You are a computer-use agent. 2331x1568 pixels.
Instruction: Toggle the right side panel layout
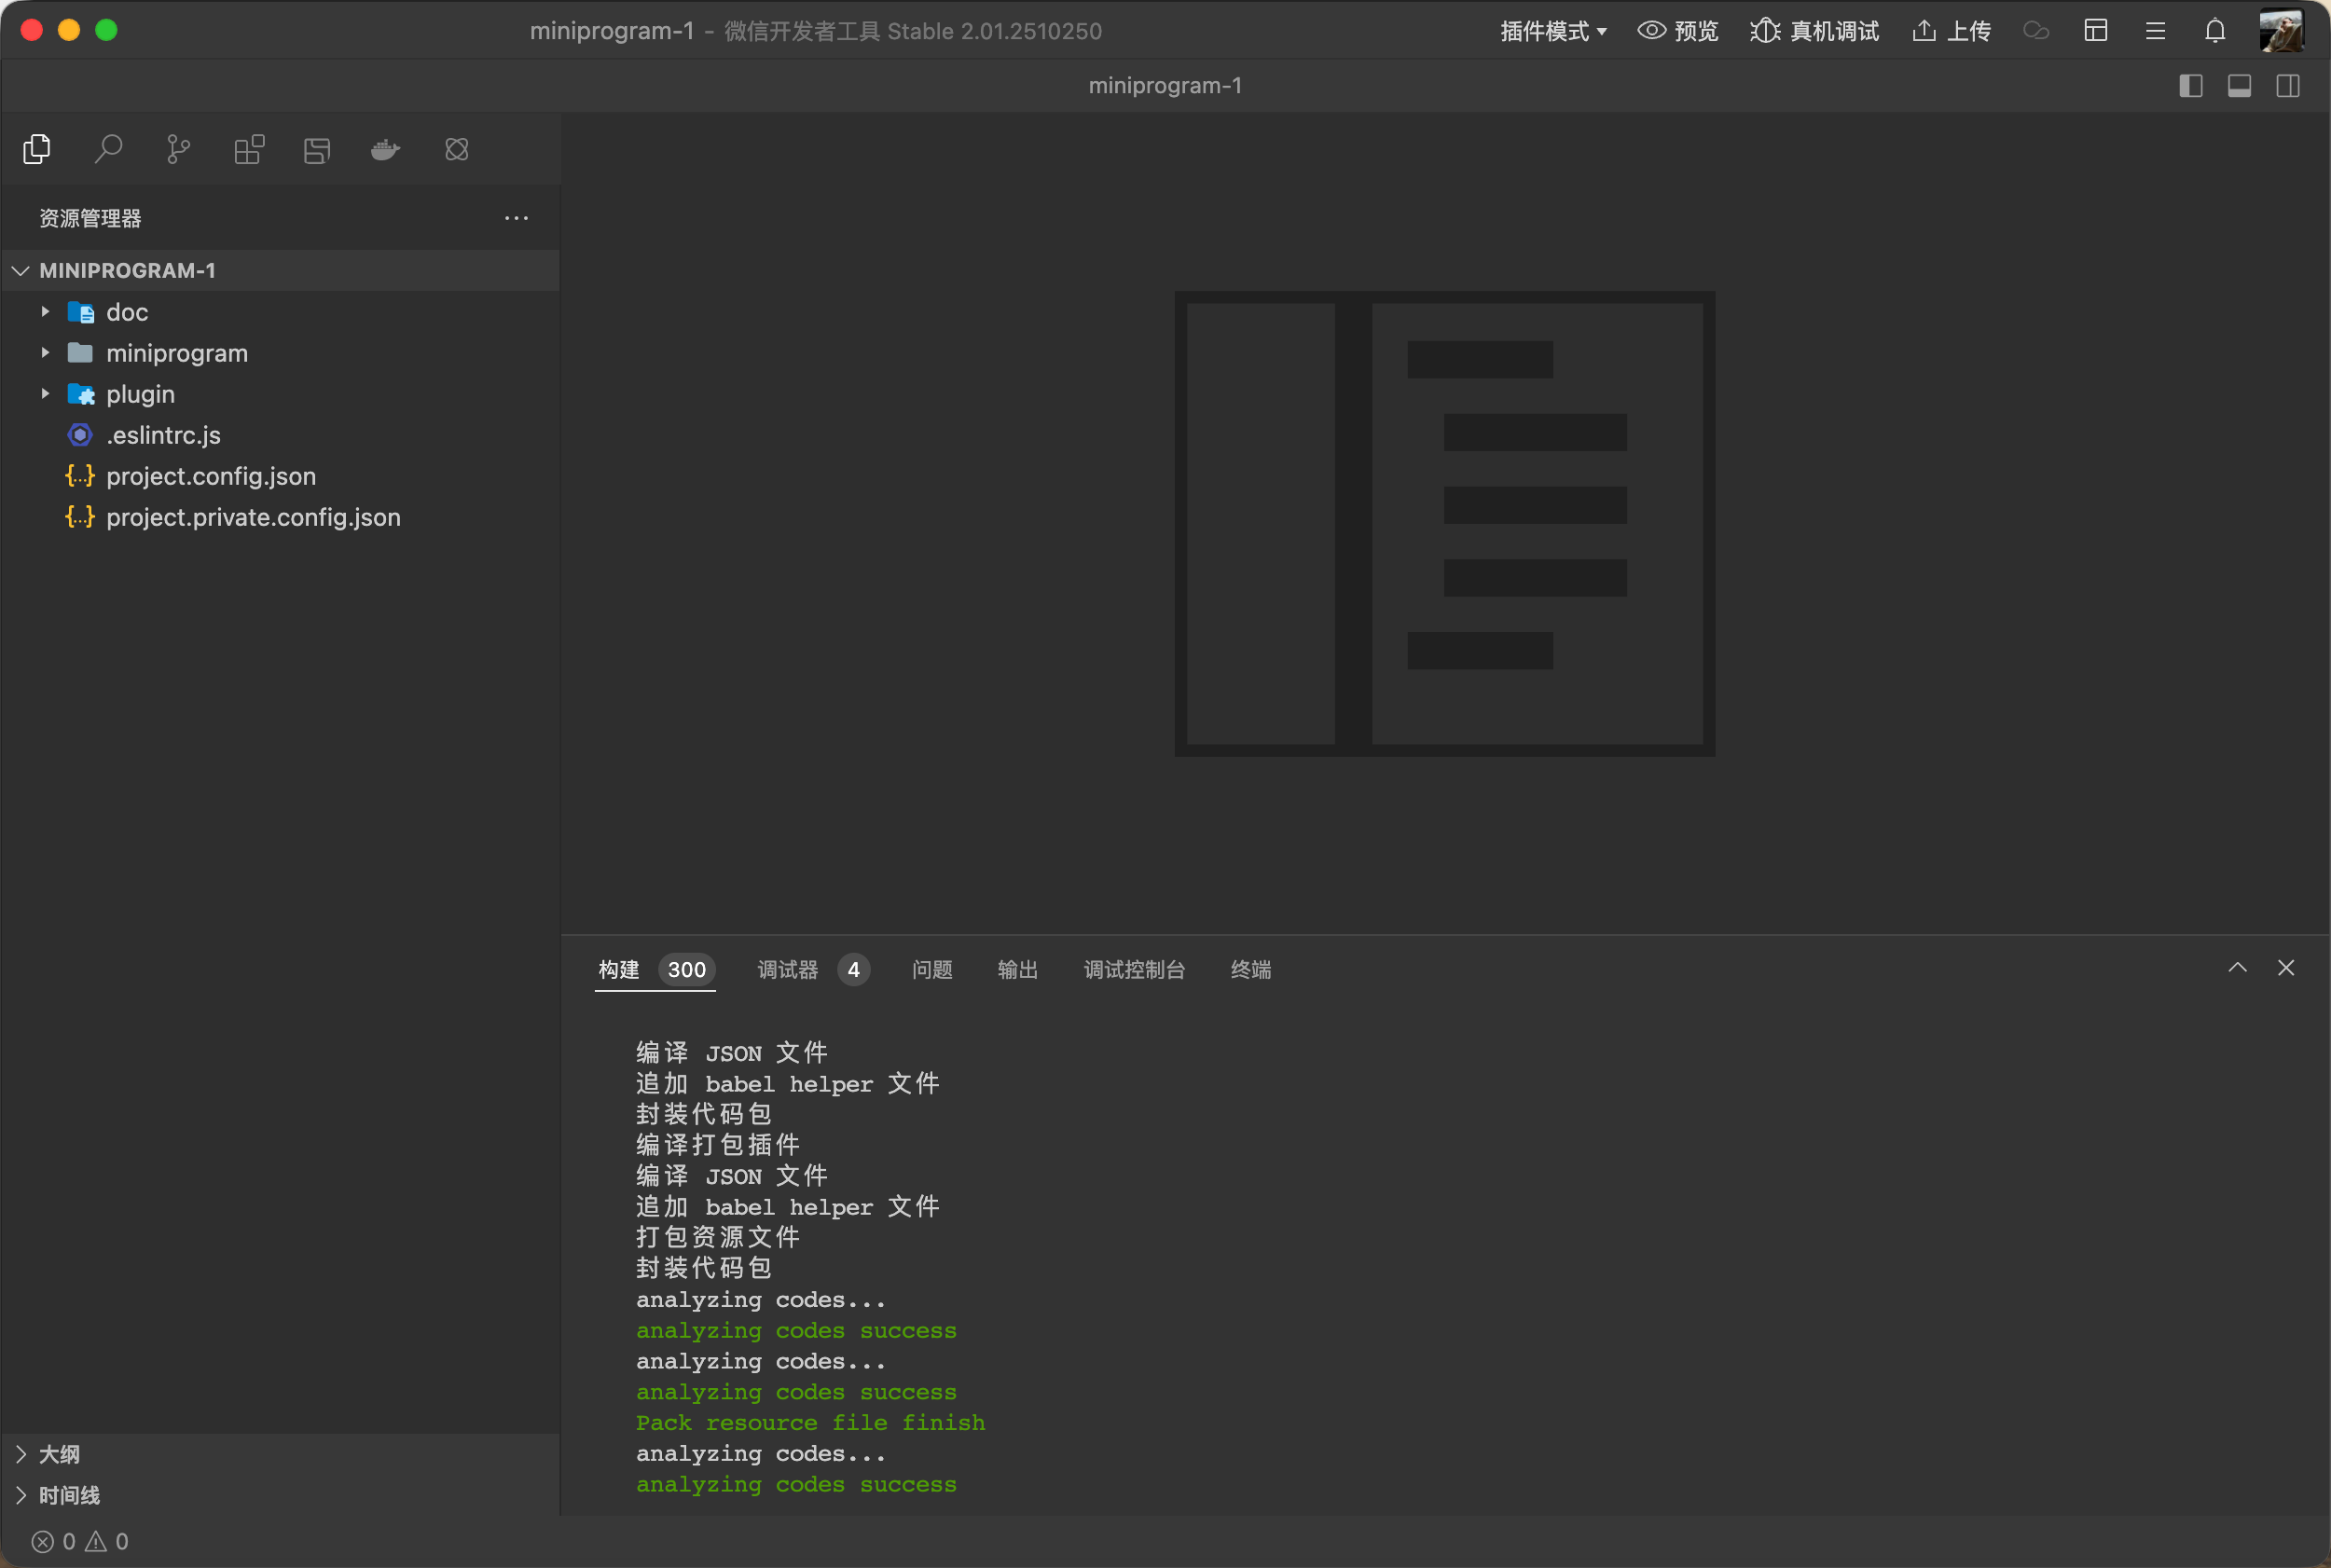click(2288, 86)
